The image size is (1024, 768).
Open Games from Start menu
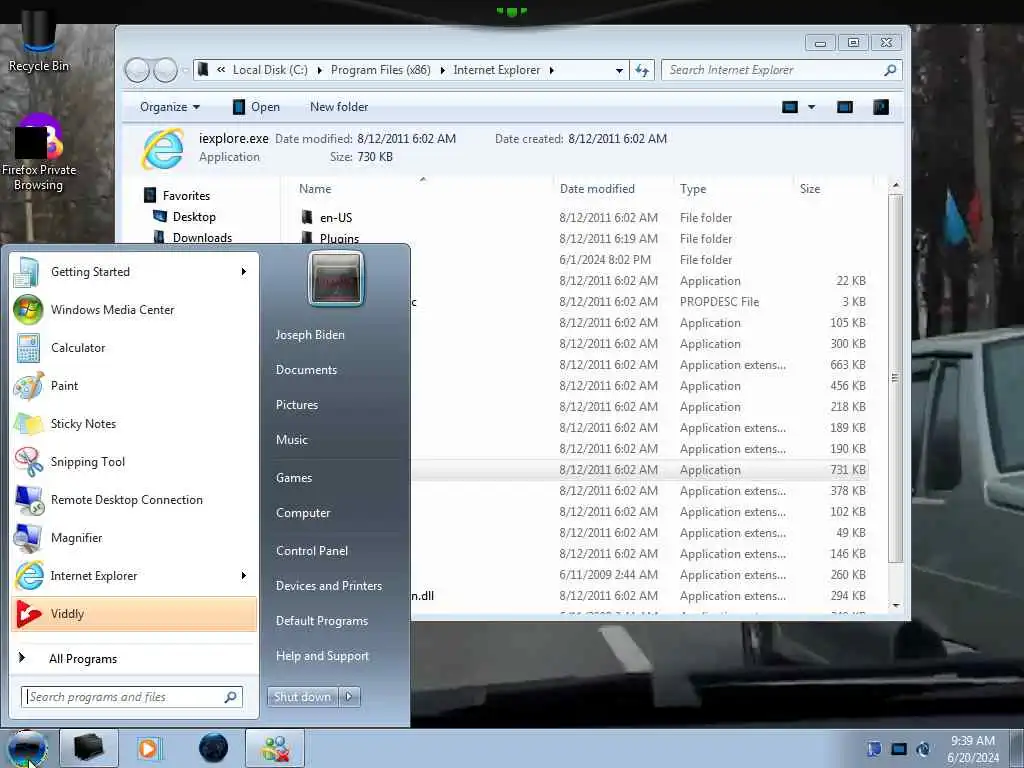[x=294, y=478]
